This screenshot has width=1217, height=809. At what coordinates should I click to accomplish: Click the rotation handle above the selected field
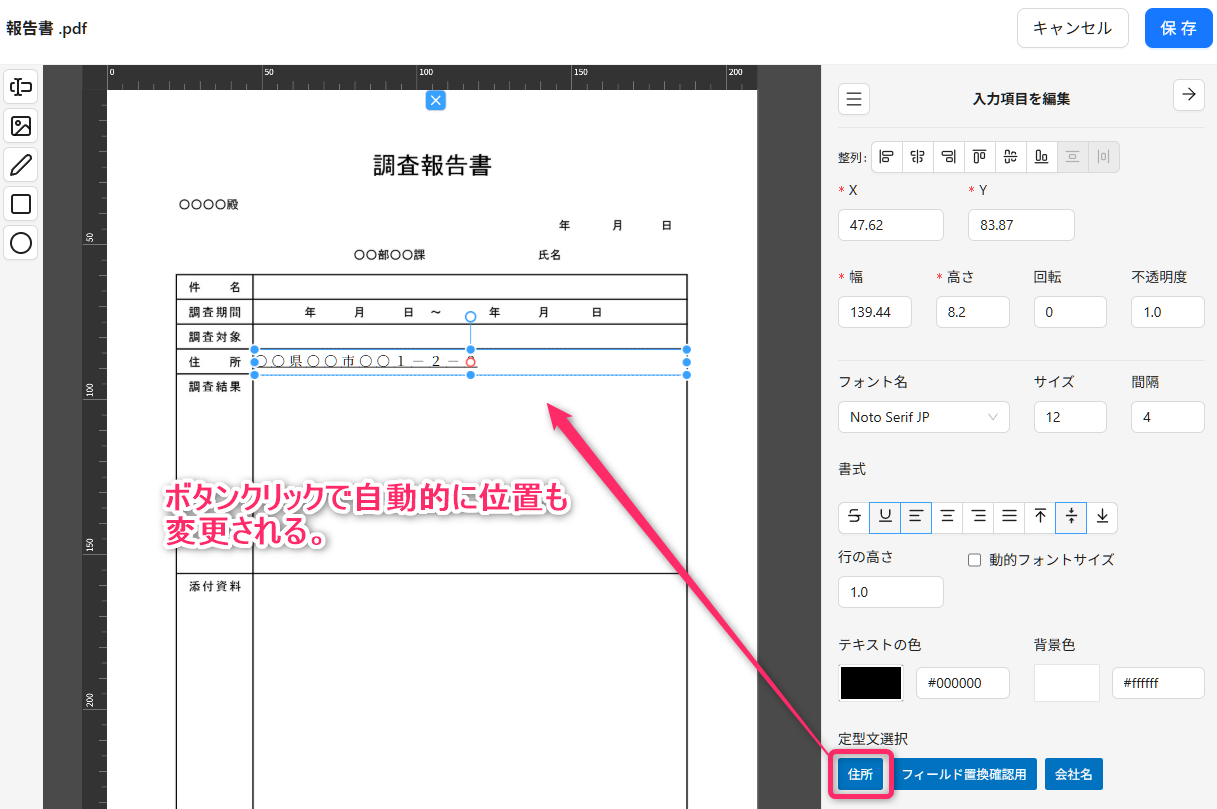coord(471,316)
